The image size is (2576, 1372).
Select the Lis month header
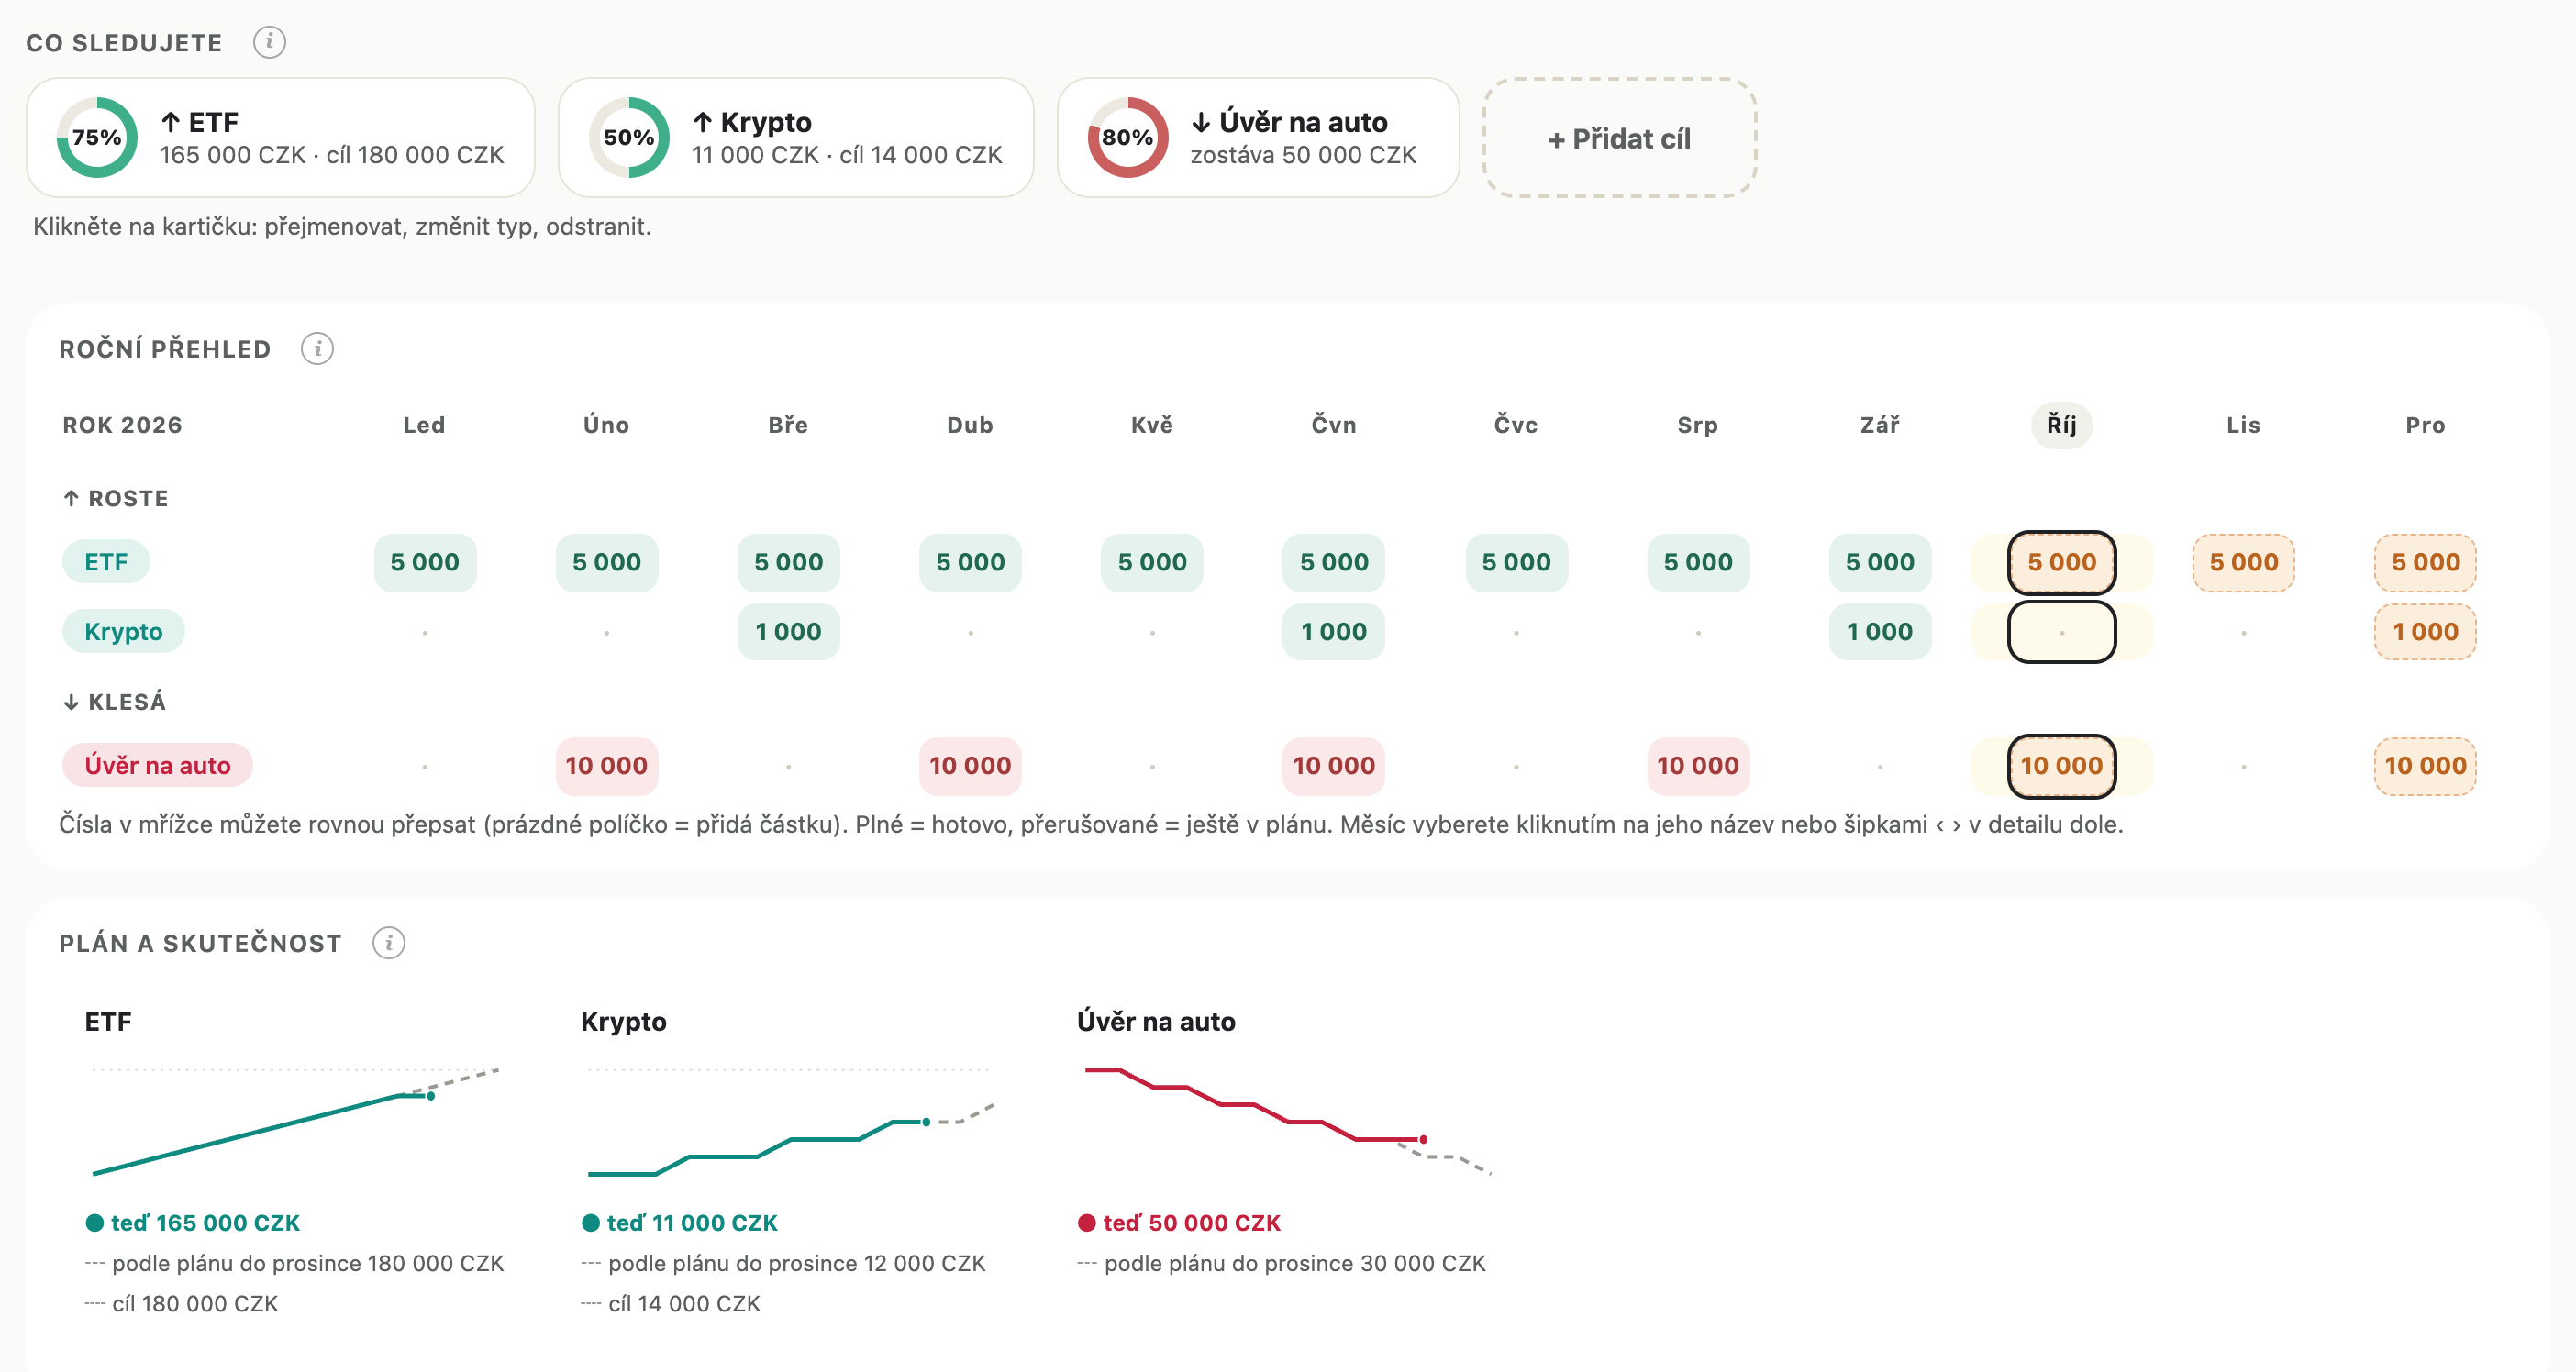click(x=2244, y=425)
